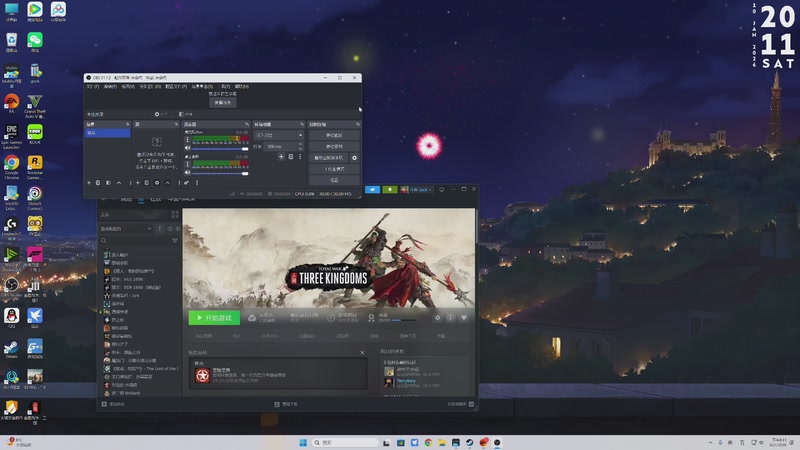
Task: Close the activity post with X in Steam
Action: tap(362, 353)
